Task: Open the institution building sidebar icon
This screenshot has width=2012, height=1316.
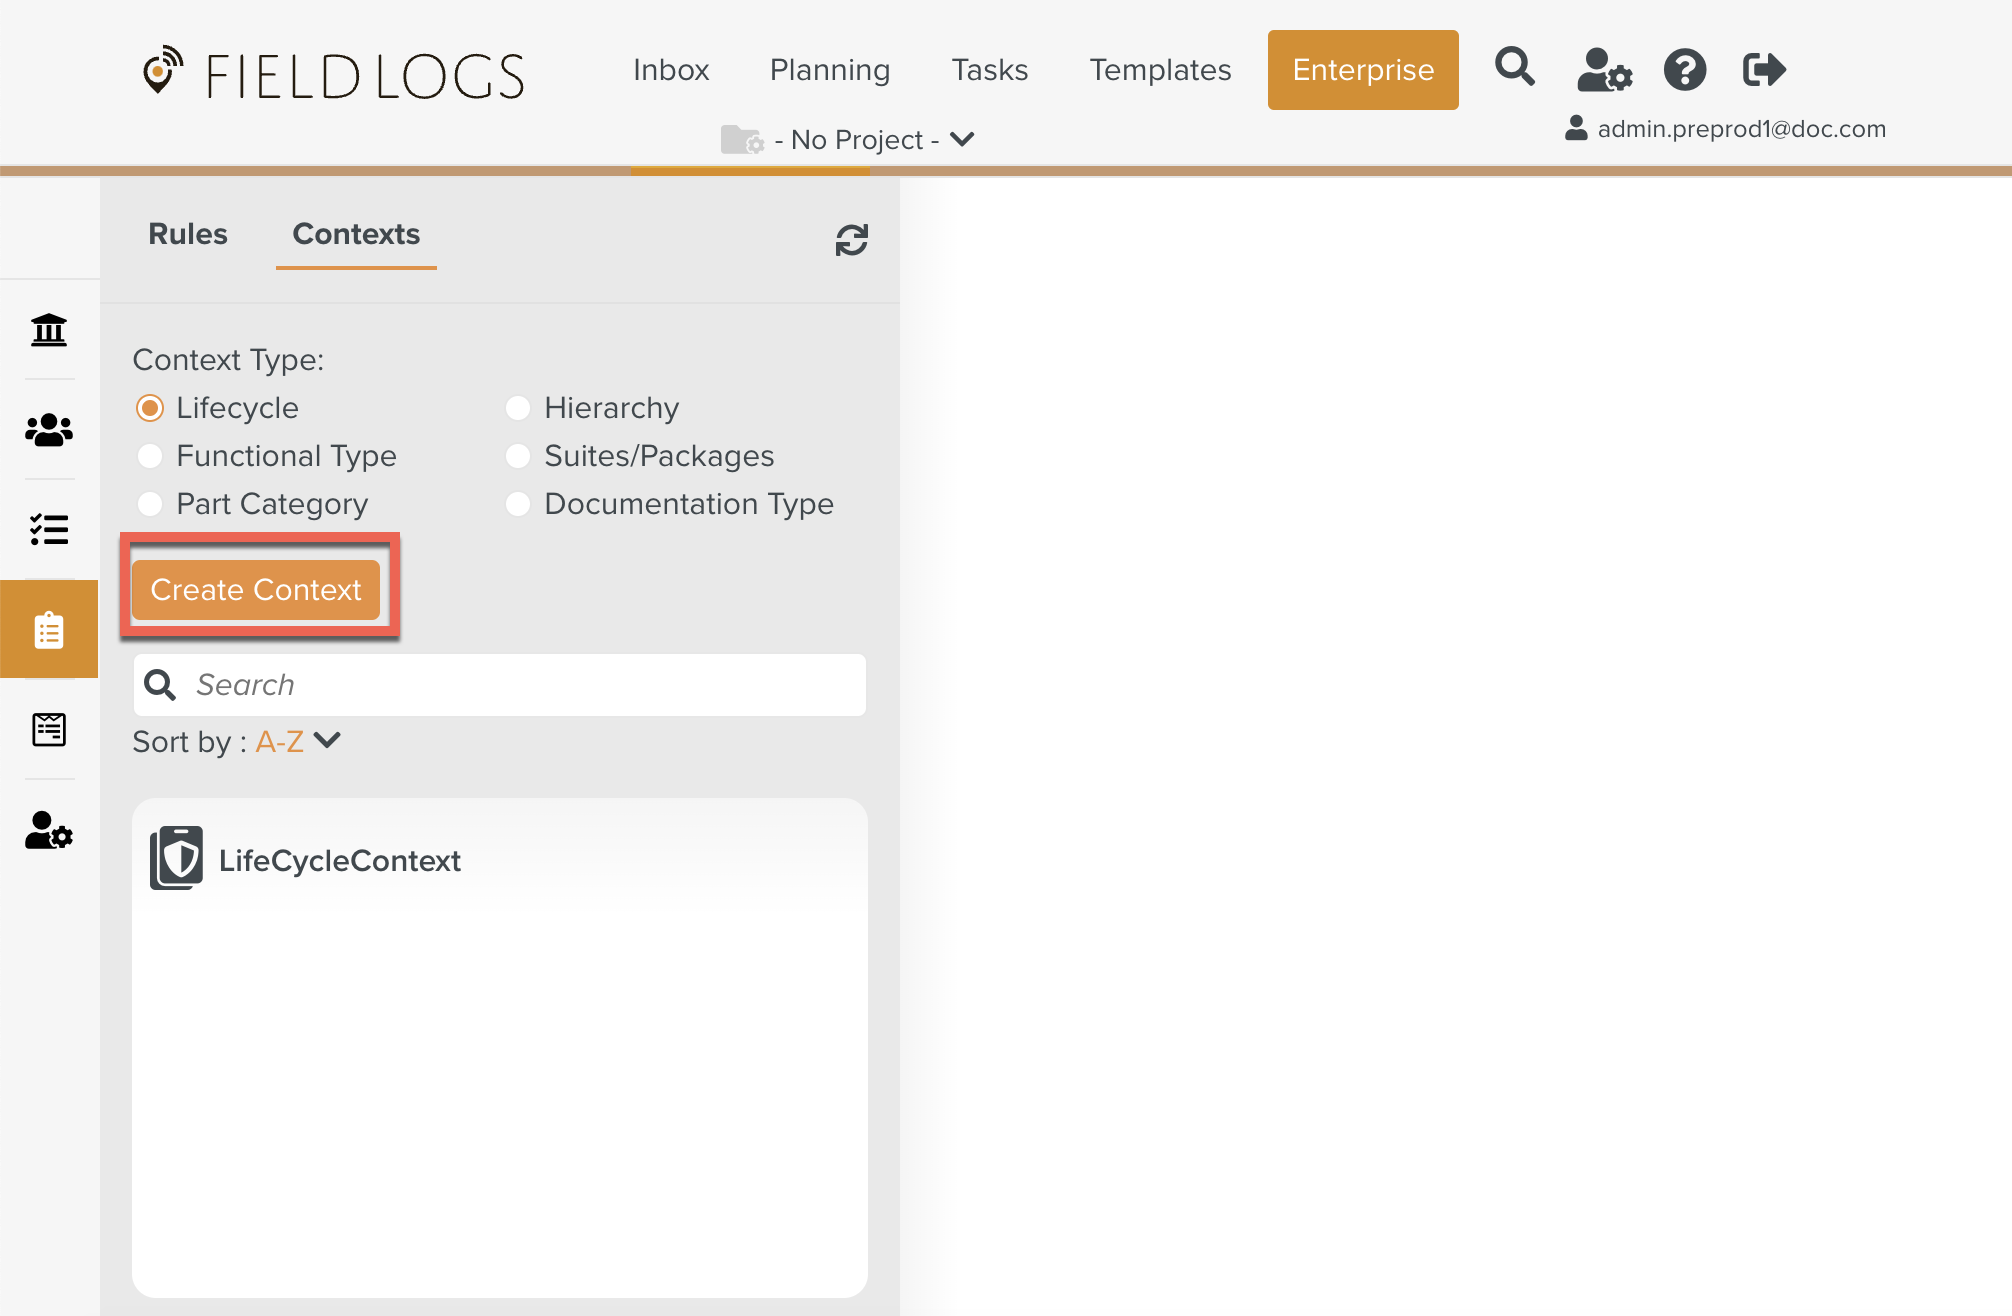Action: (x=48, y=329)
